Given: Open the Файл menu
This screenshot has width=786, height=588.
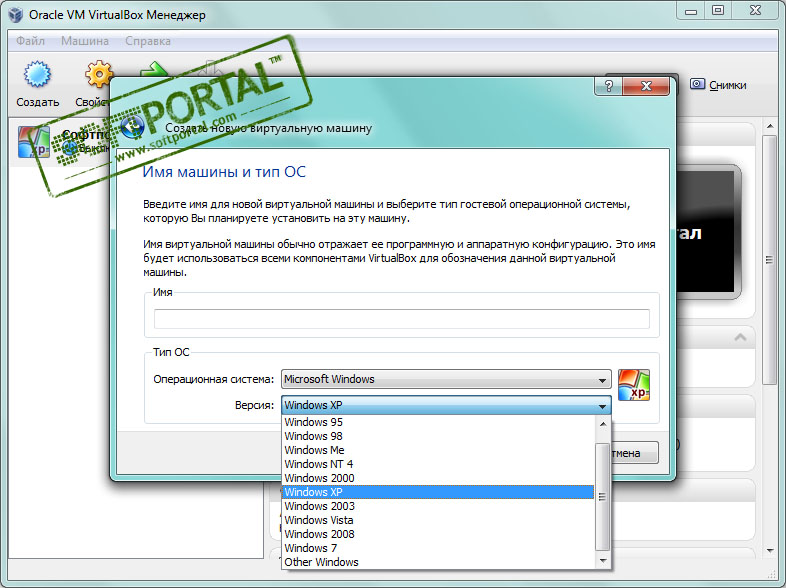Looking at the screenshot, I should [30, 41].
